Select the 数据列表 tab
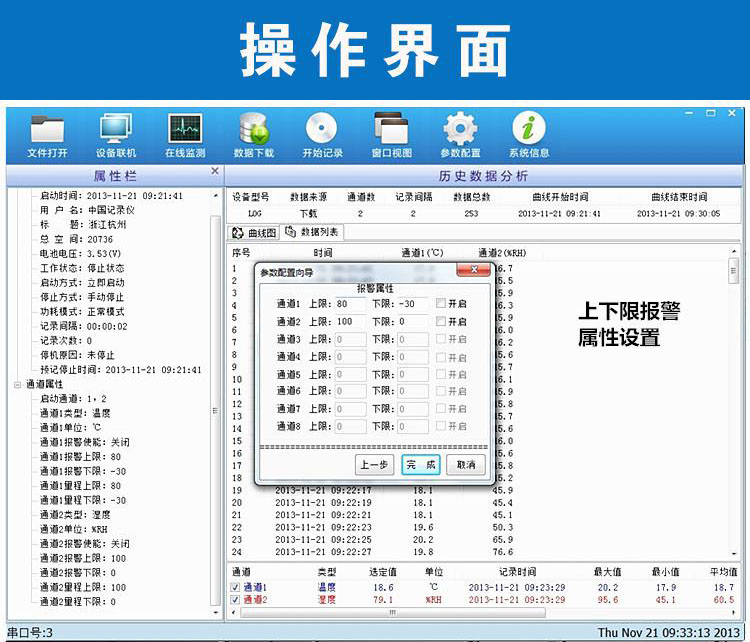The image size is (750, 642). click(x=312, y=232)
